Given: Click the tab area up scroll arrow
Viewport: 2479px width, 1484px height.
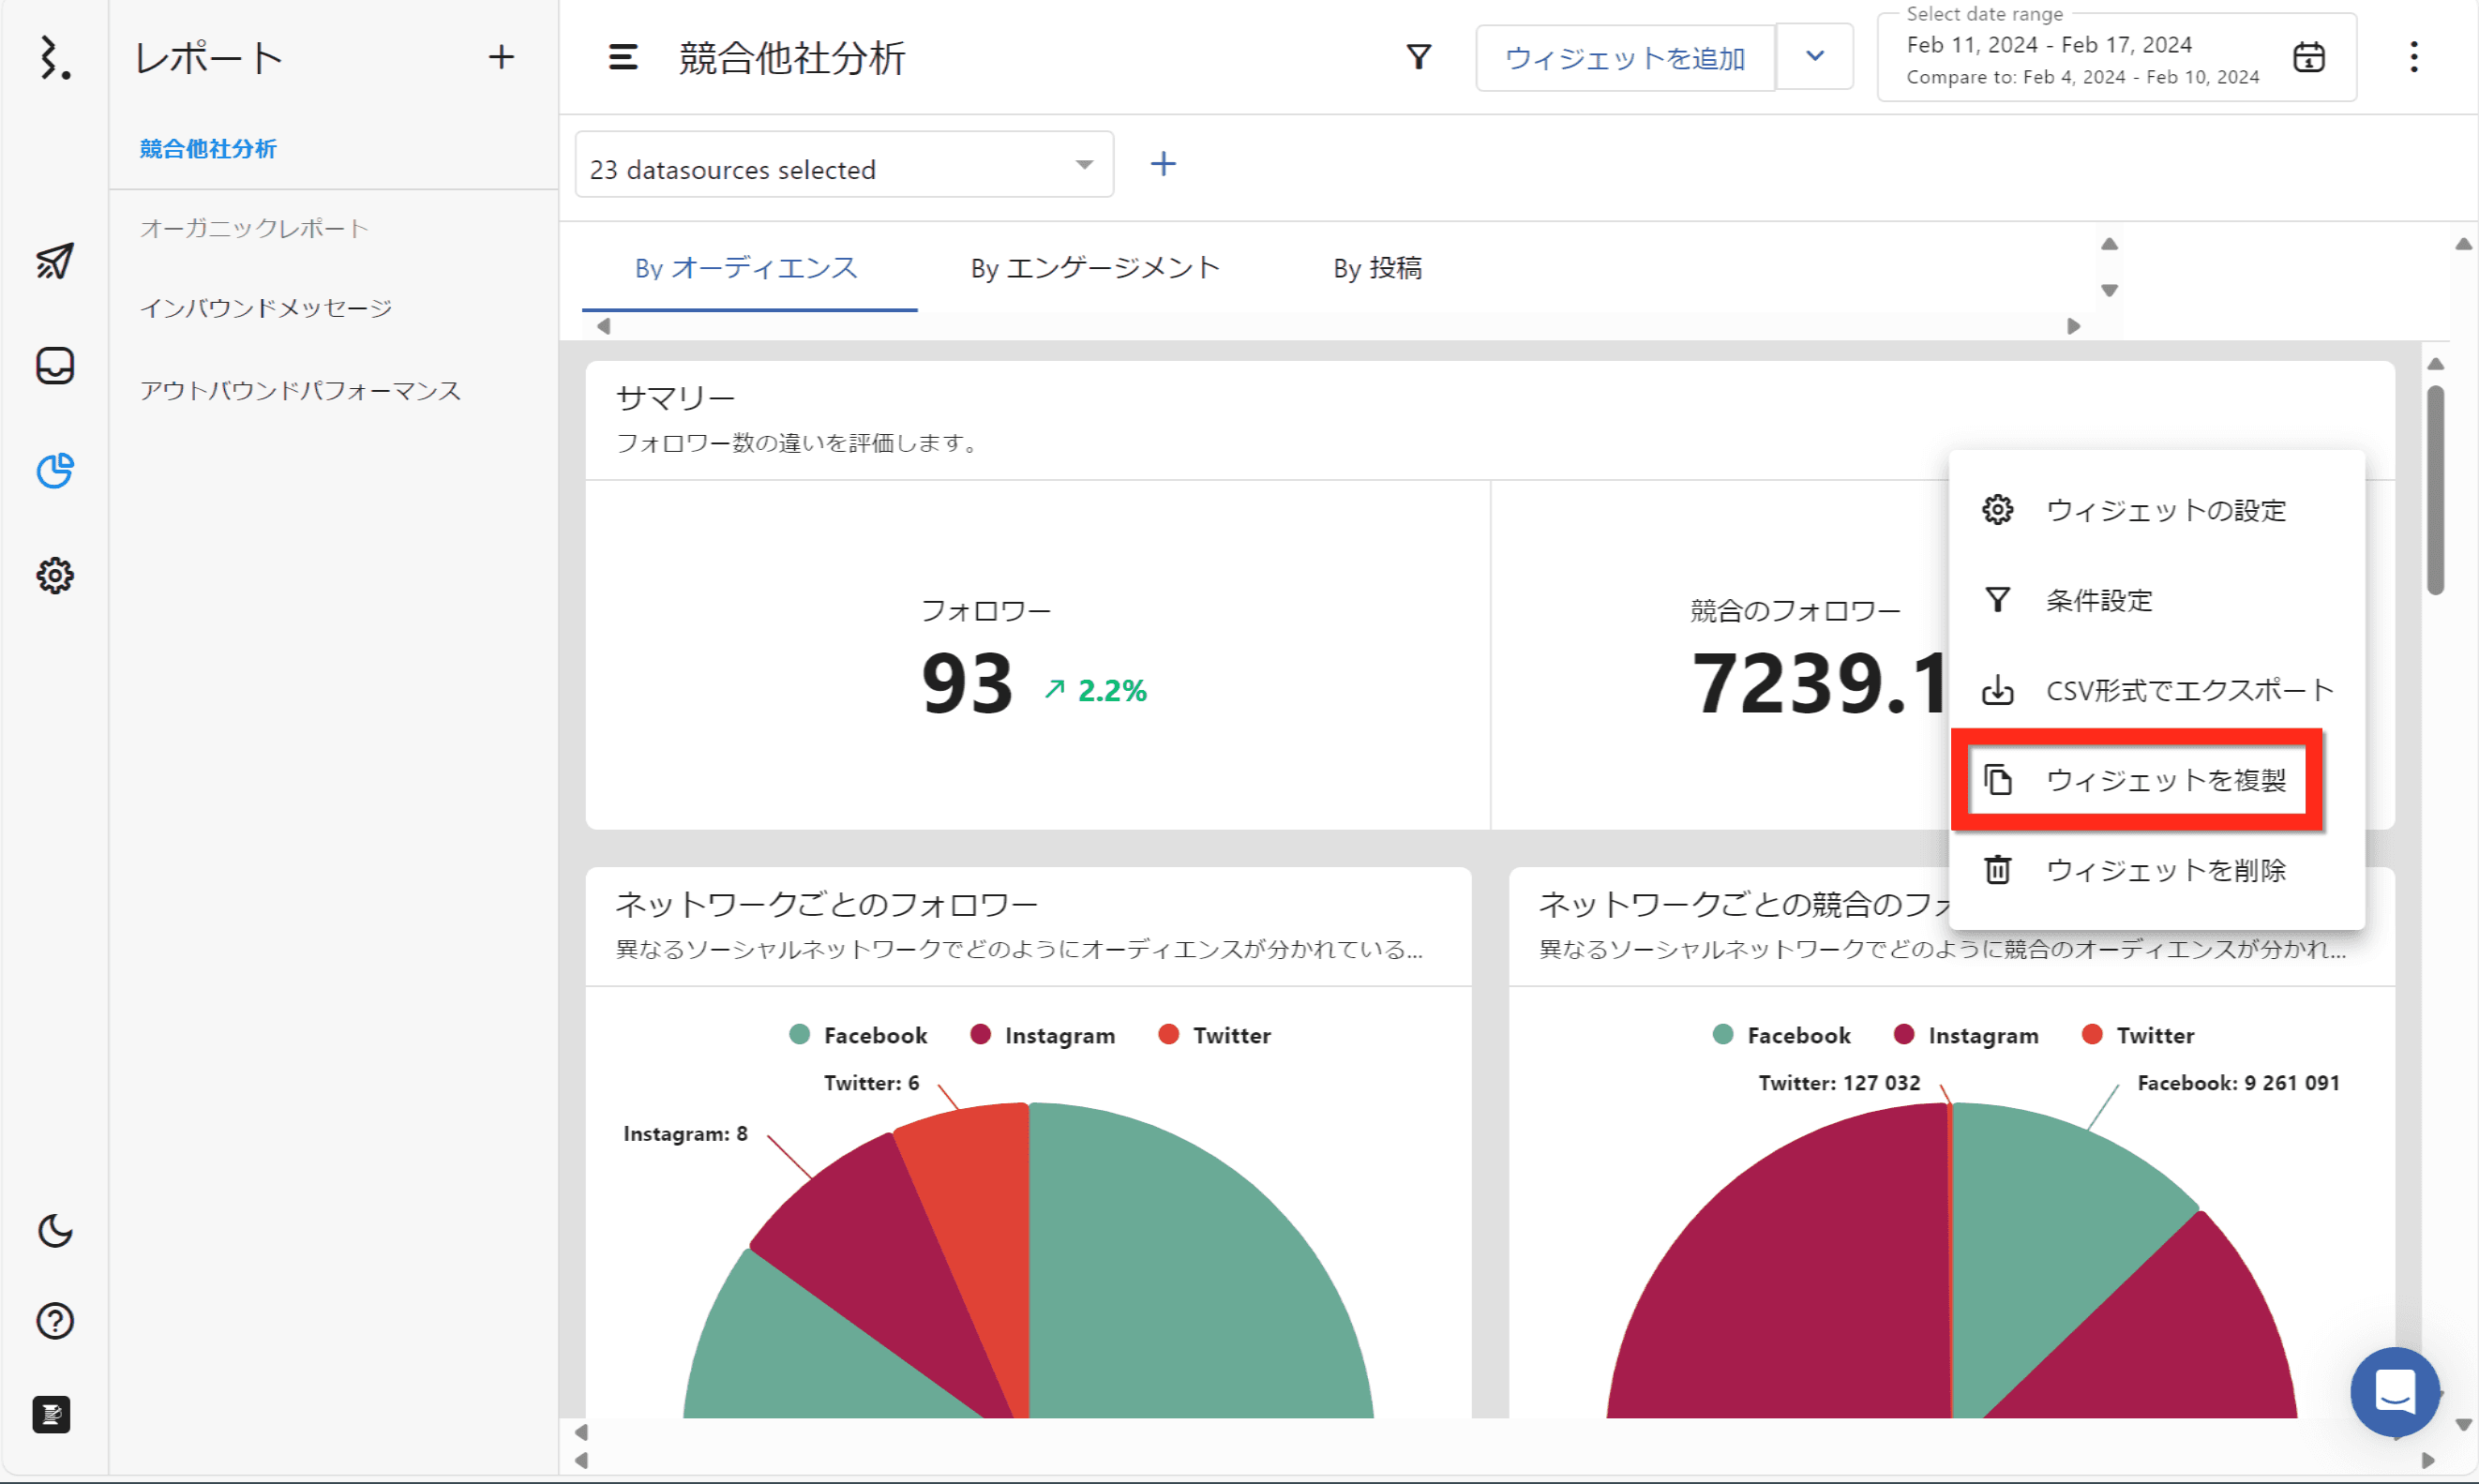Looking at the screenshot, I should tap(2109, 244).
